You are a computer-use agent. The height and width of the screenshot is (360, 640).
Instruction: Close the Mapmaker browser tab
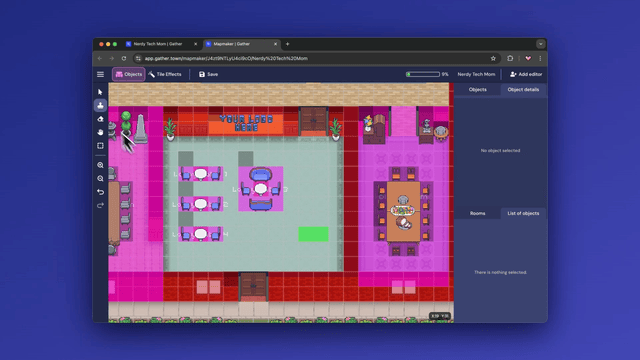[276, 44]
